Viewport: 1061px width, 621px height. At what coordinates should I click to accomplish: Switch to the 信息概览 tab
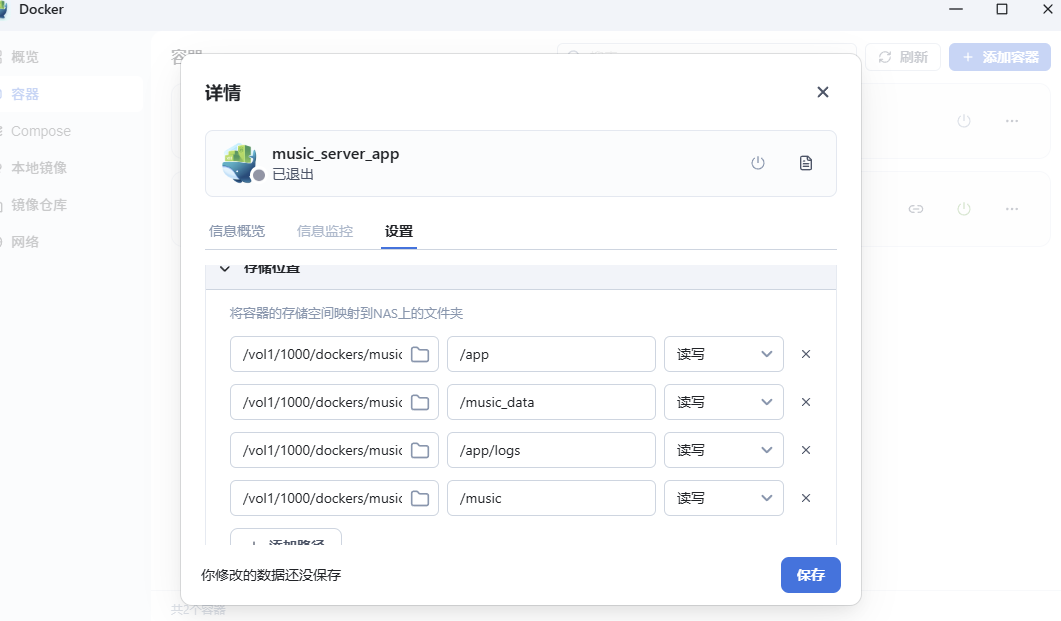(x=237, y=230)
